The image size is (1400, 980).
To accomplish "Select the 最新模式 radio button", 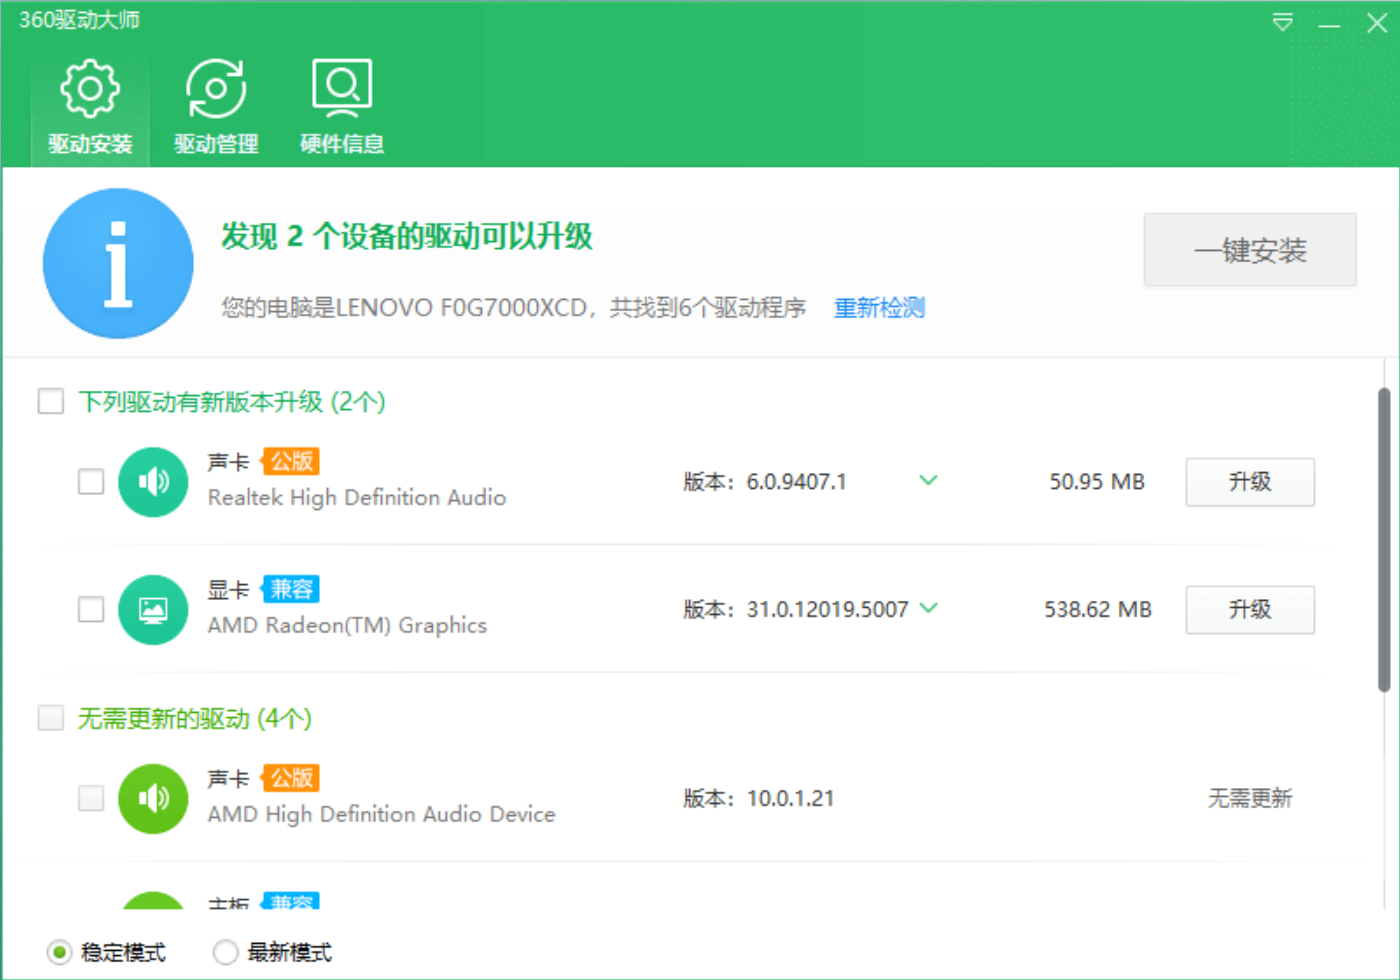I will pos(226,952).
